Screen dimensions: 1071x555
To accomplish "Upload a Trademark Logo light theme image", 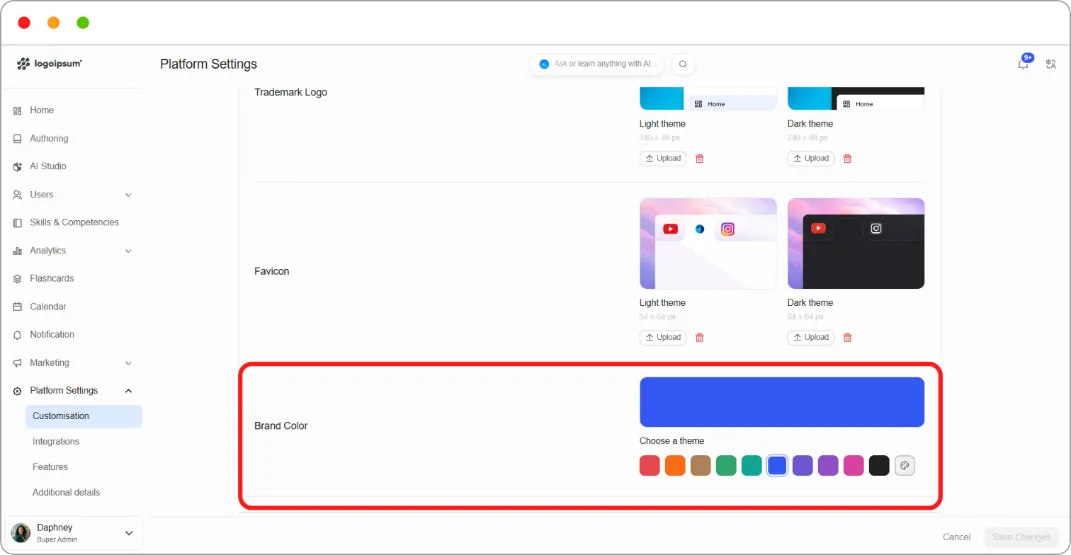I will (663, 158).
